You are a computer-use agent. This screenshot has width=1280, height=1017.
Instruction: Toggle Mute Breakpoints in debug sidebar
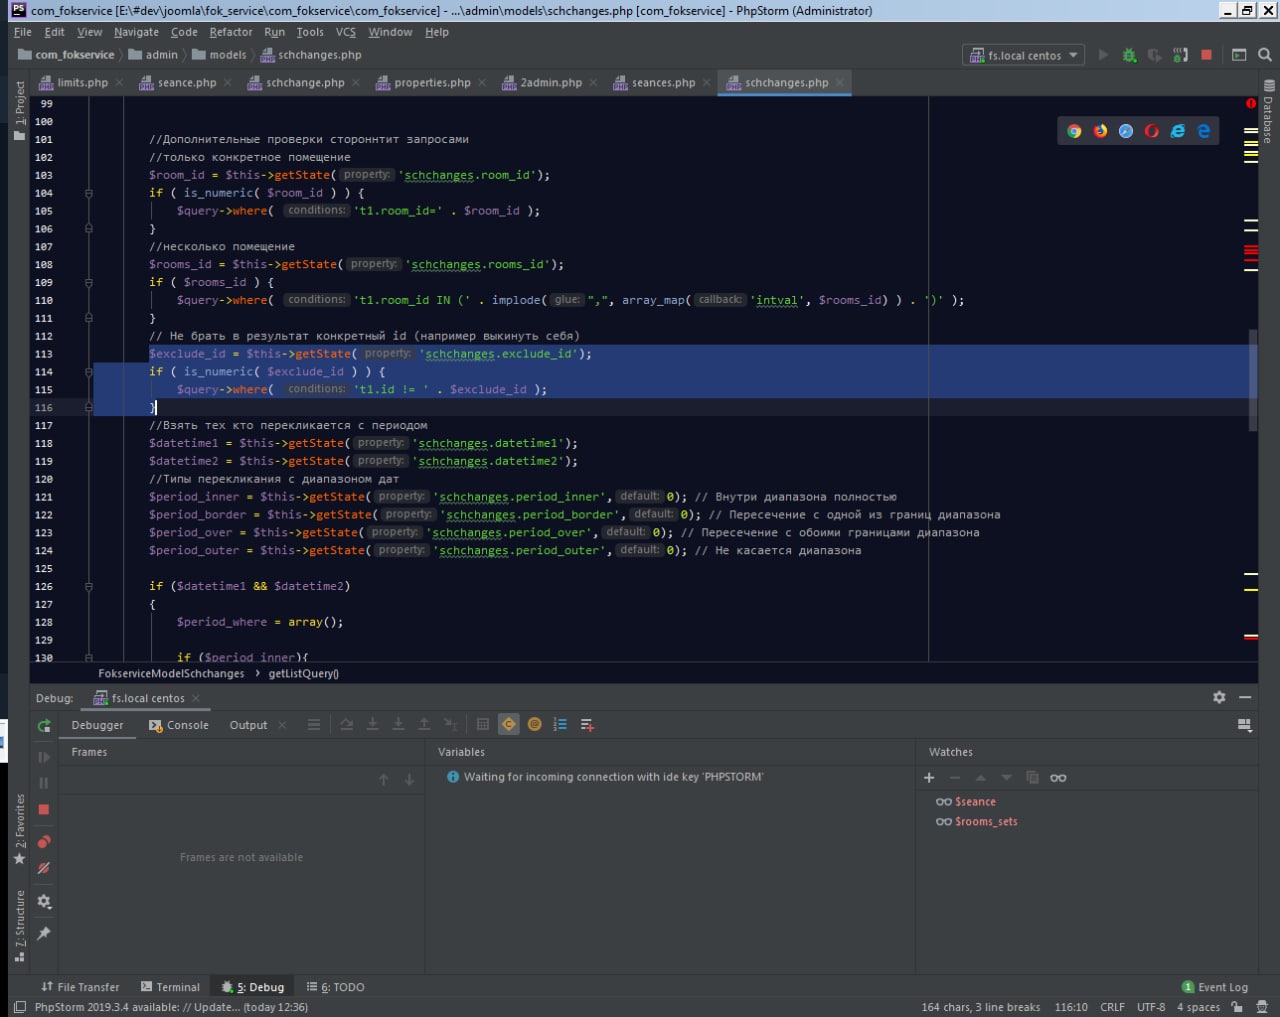pyautogui.click(x=44, y=868)
